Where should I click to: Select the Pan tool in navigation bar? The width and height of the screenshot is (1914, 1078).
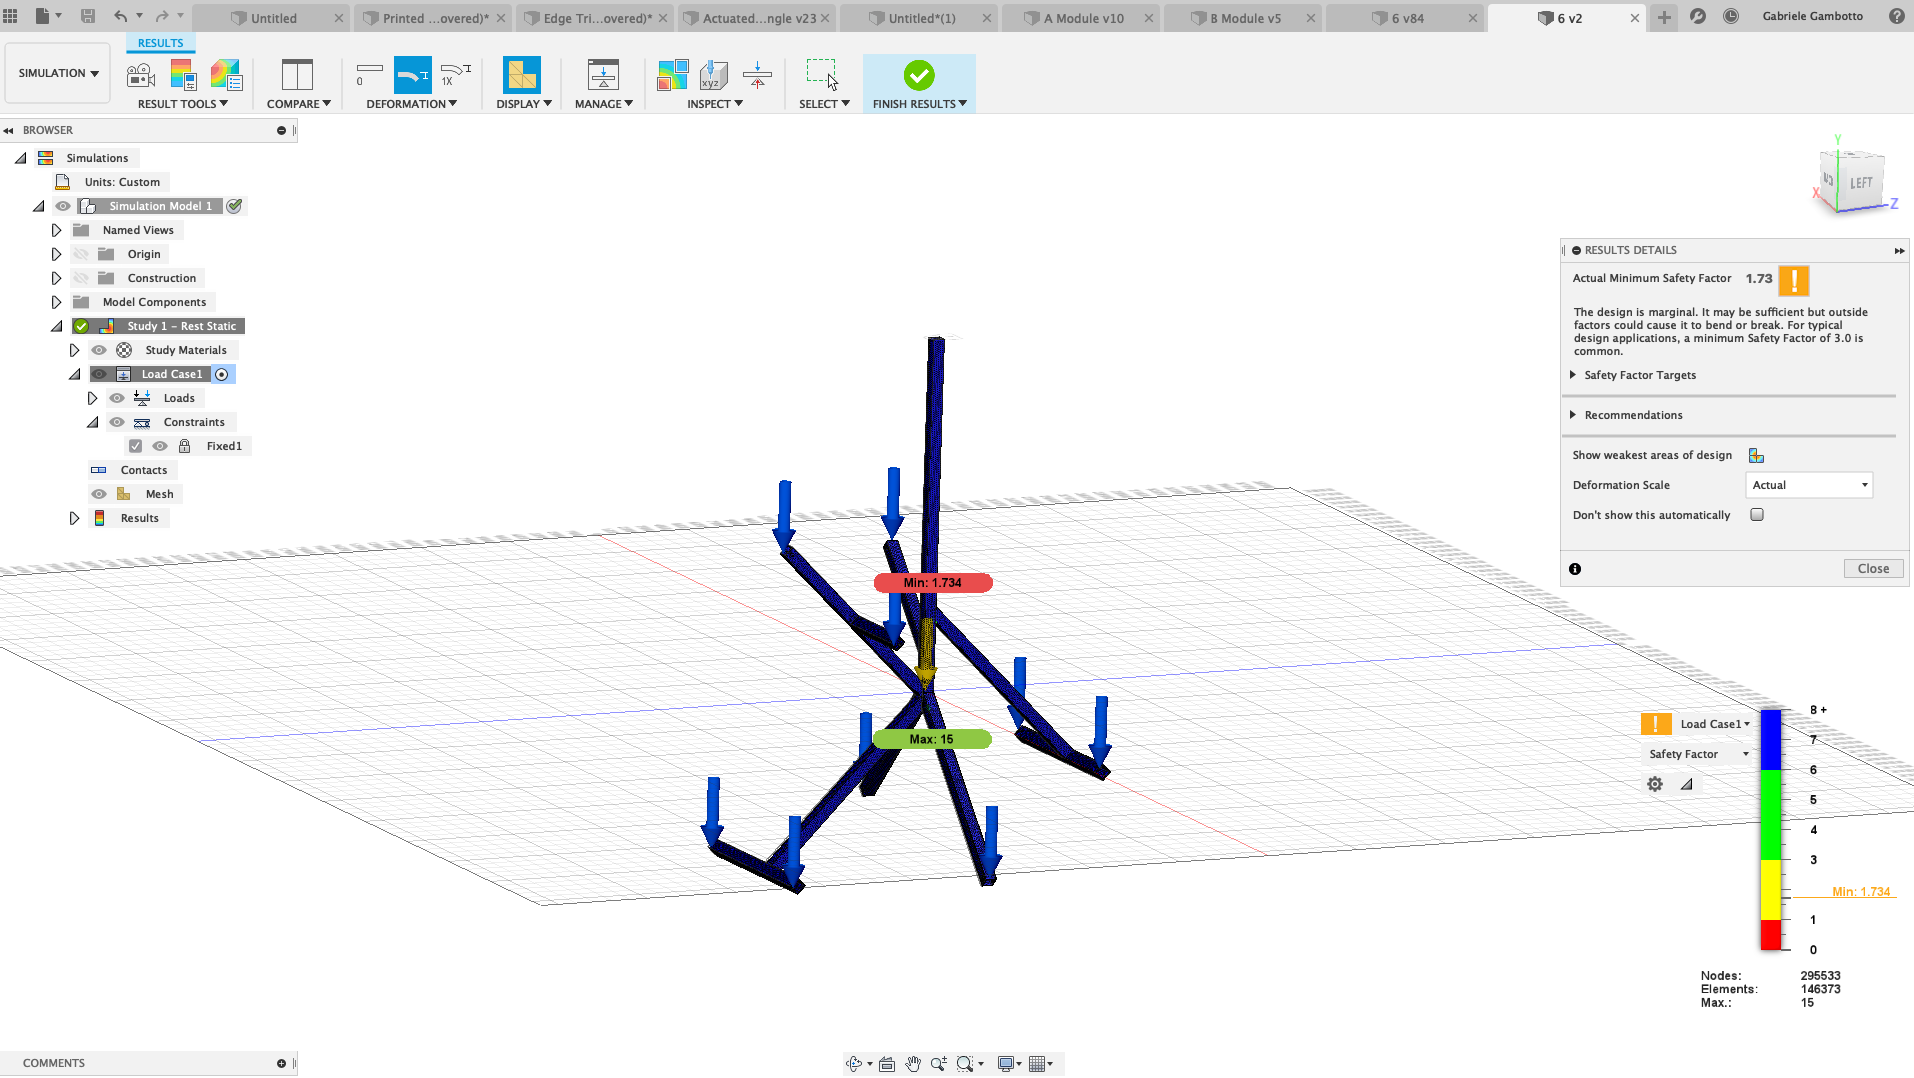[x=913, y=1063]
